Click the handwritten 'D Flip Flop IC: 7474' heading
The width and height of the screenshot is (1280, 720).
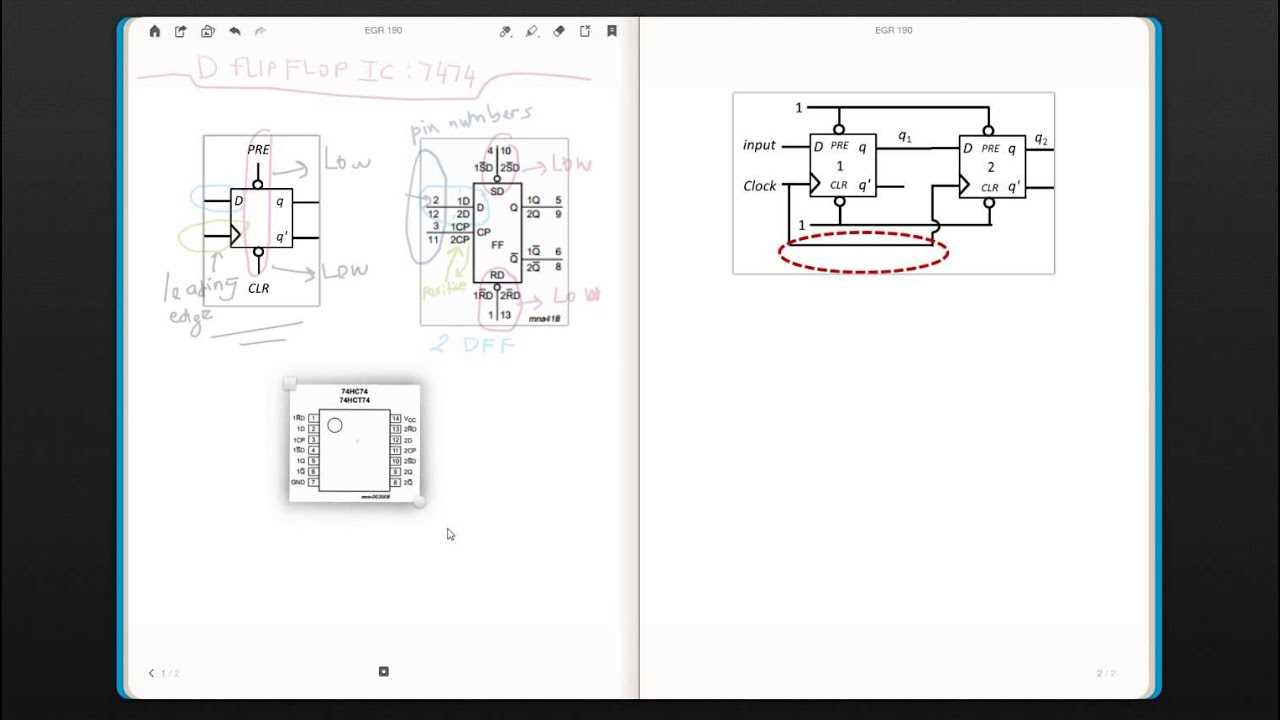point(336,69)
